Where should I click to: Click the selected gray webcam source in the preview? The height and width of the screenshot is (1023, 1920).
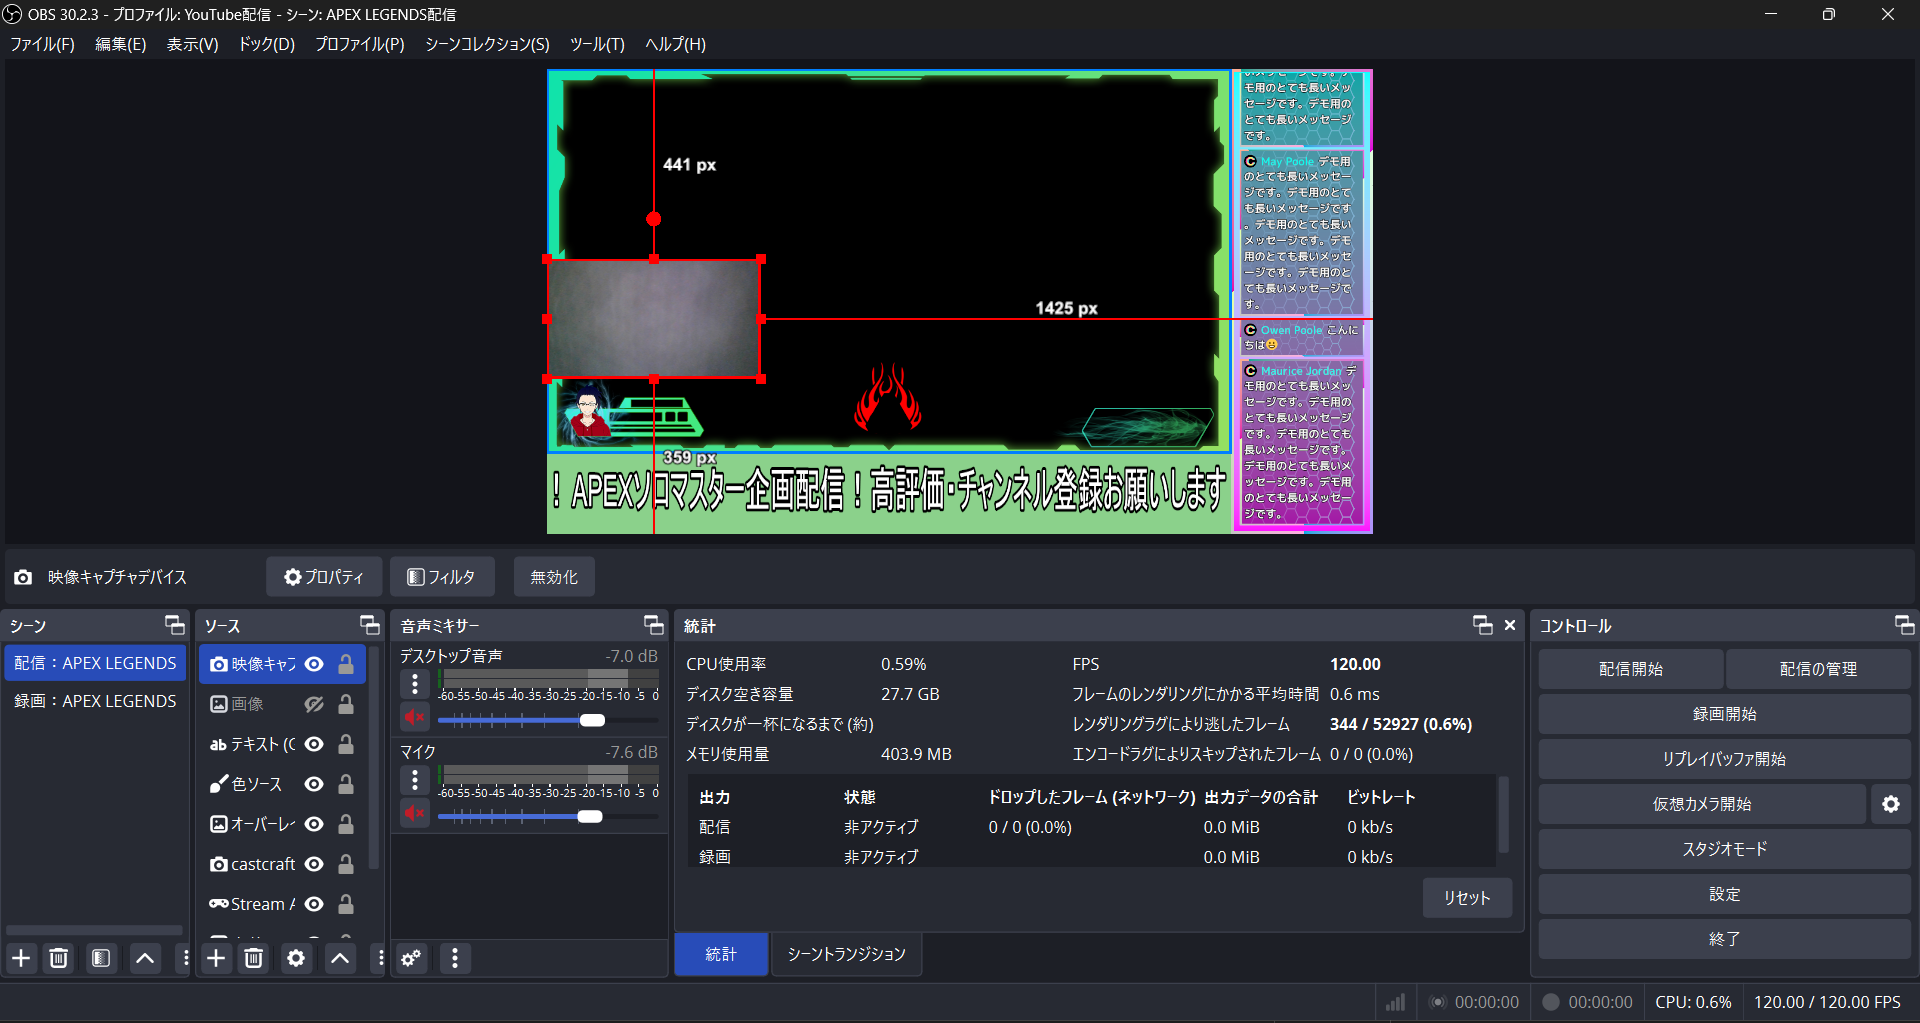pyautogui.click(x=654, y=318)
